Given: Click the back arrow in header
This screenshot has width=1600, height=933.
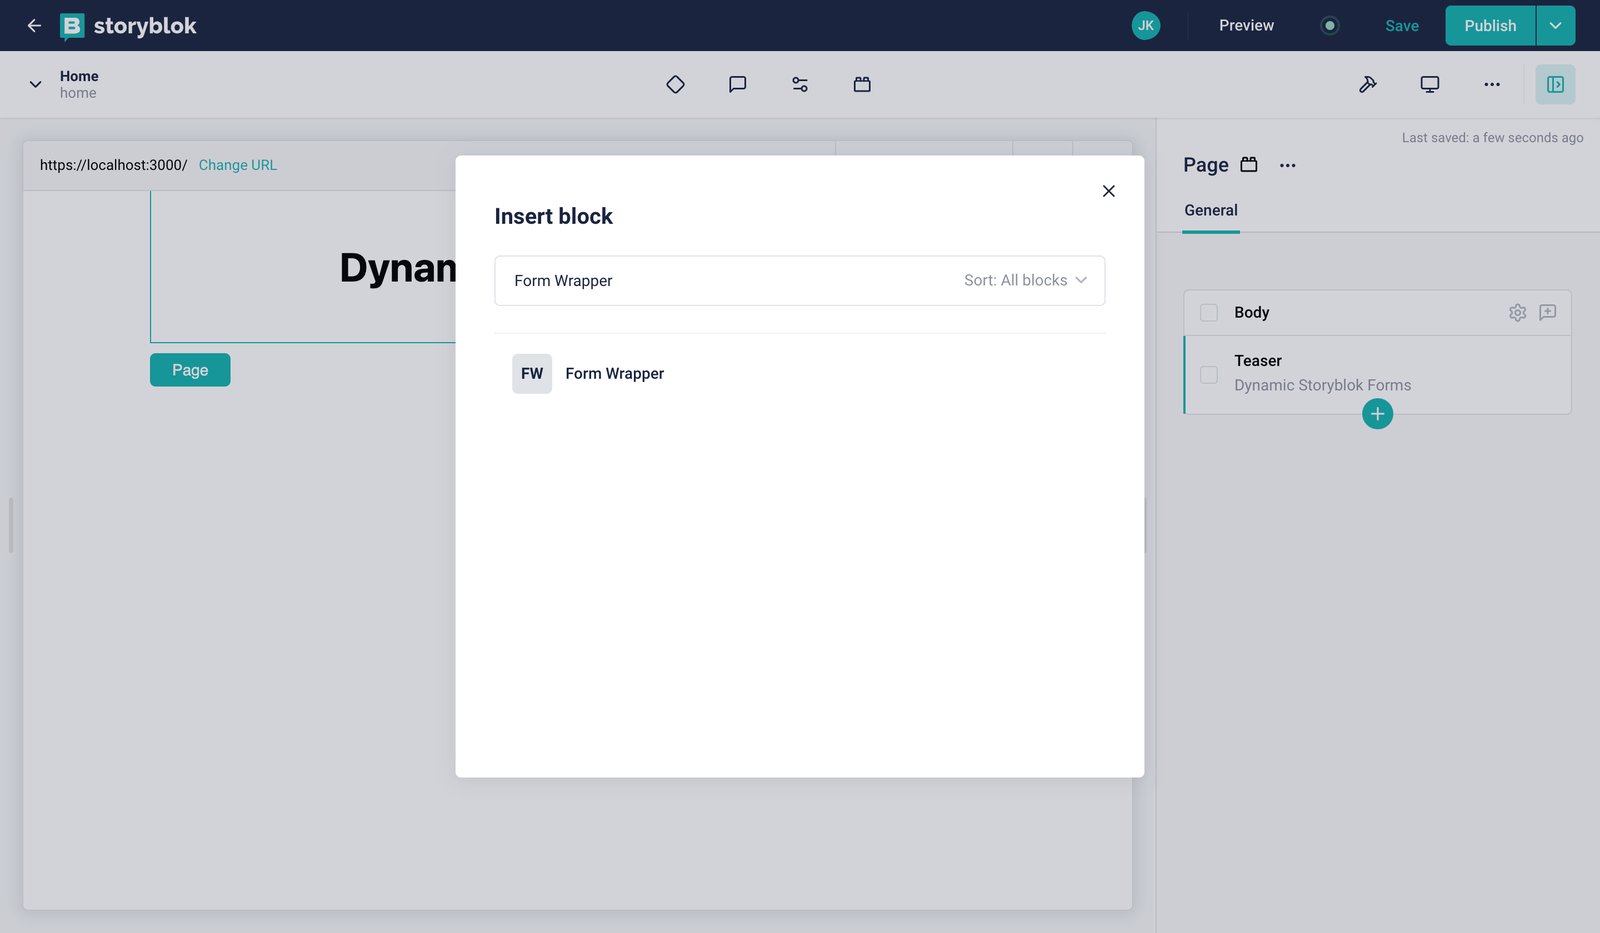Looking at the screenshot, I should tap(34, 26).
